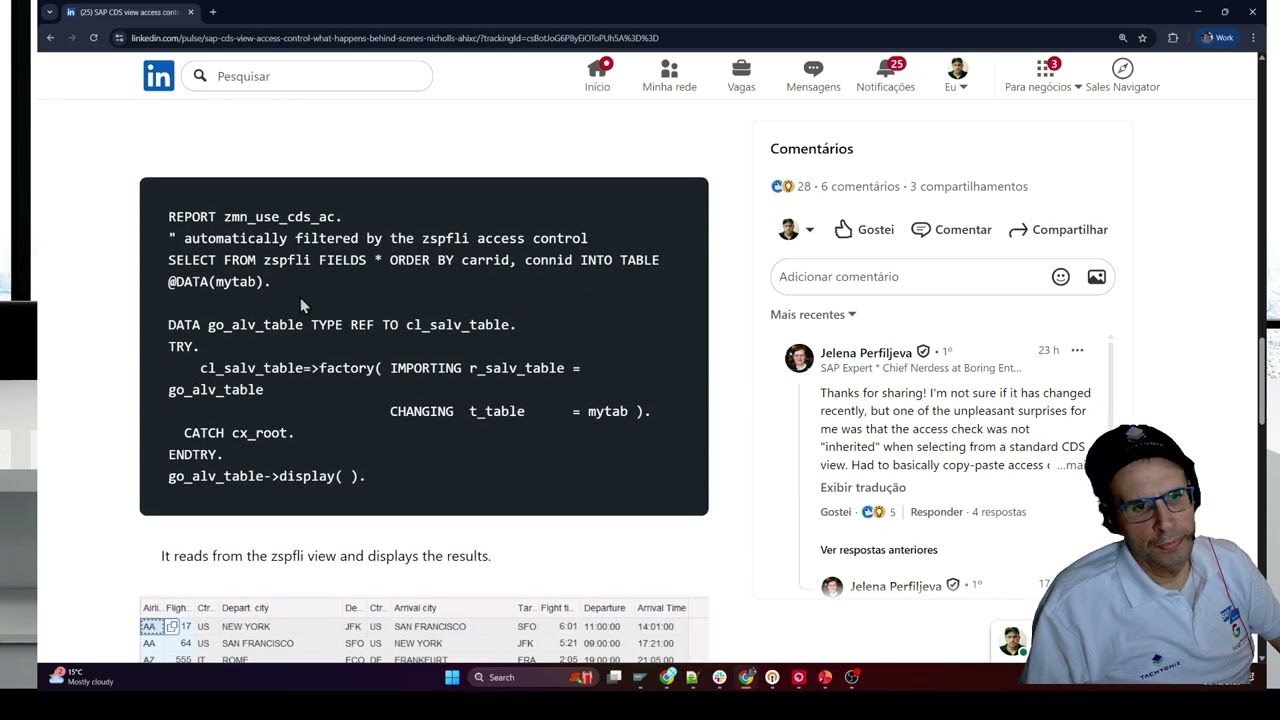
Task: Click 'Comentários' panel heading
Action: pyautogui.click(x=811, y=149)
